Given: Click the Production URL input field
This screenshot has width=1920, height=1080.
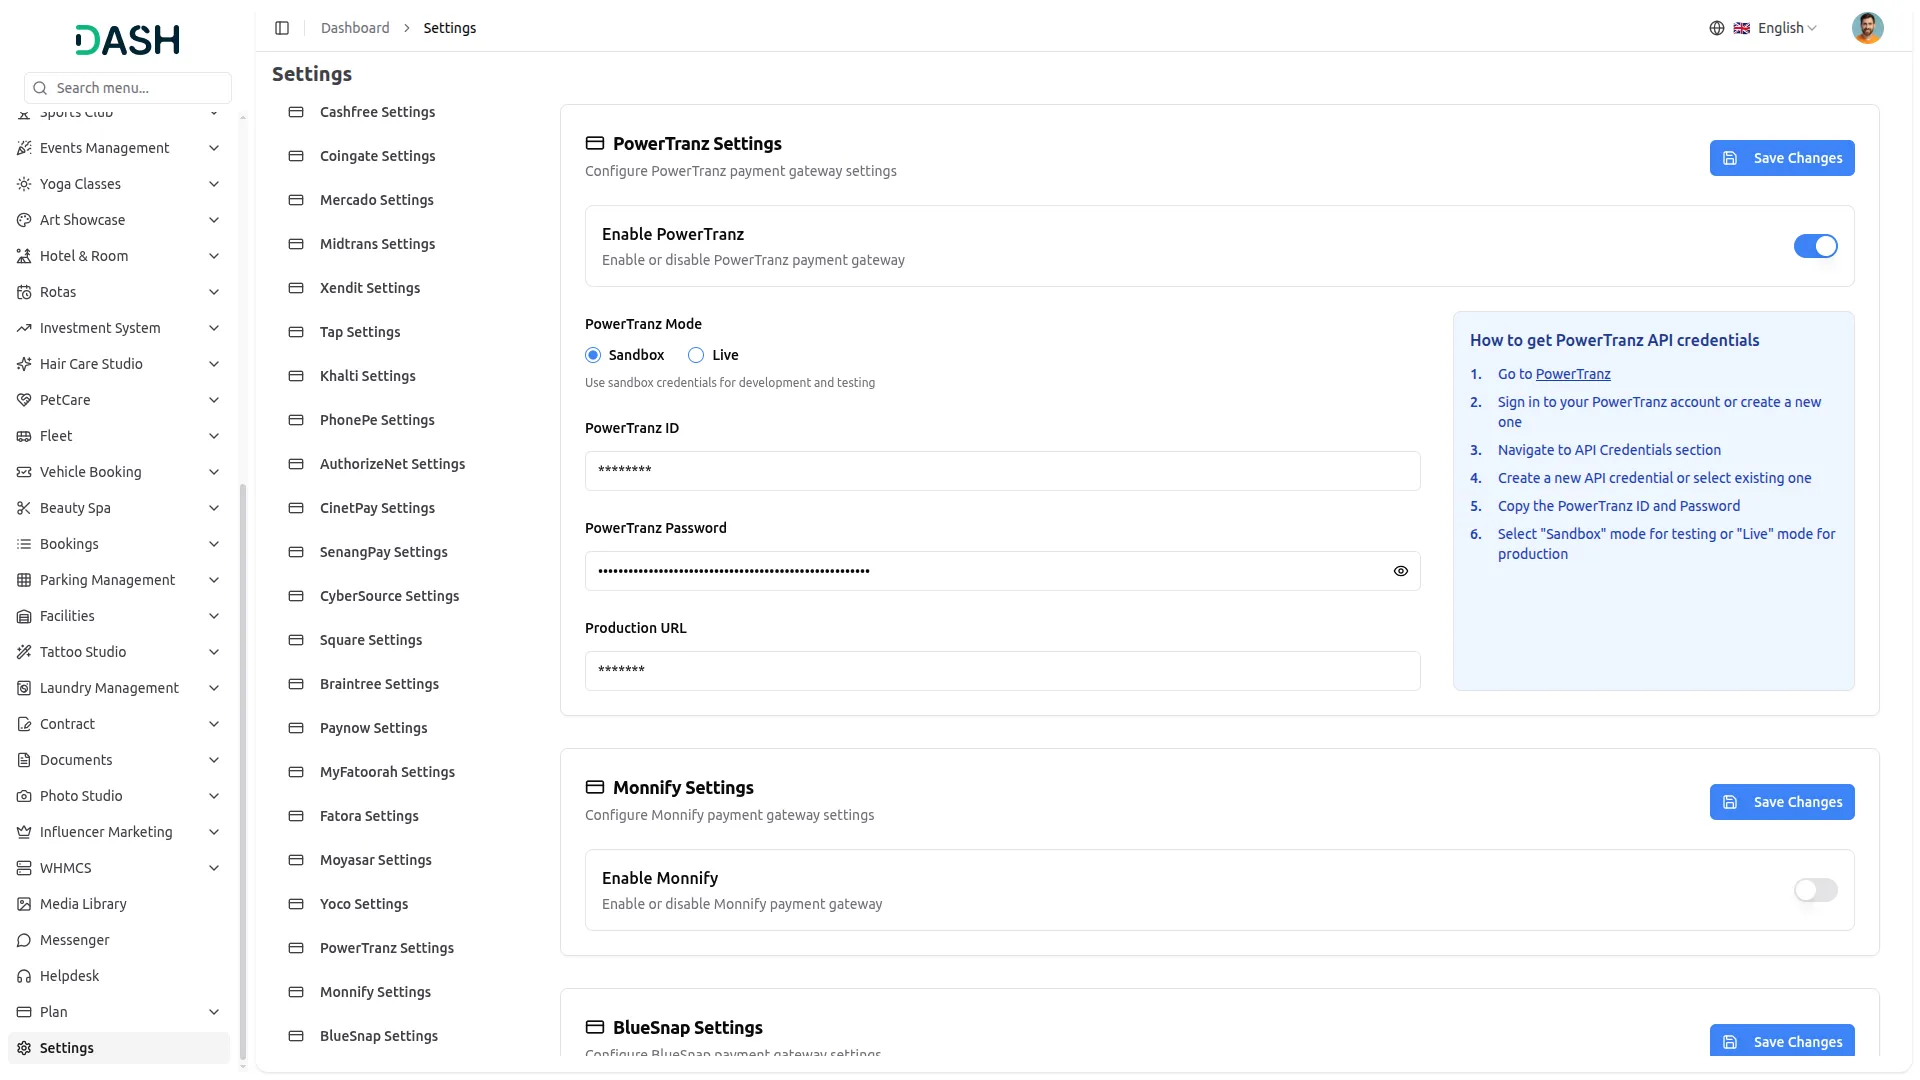Looking at the screenshot, I should (x=1002, y=671).
